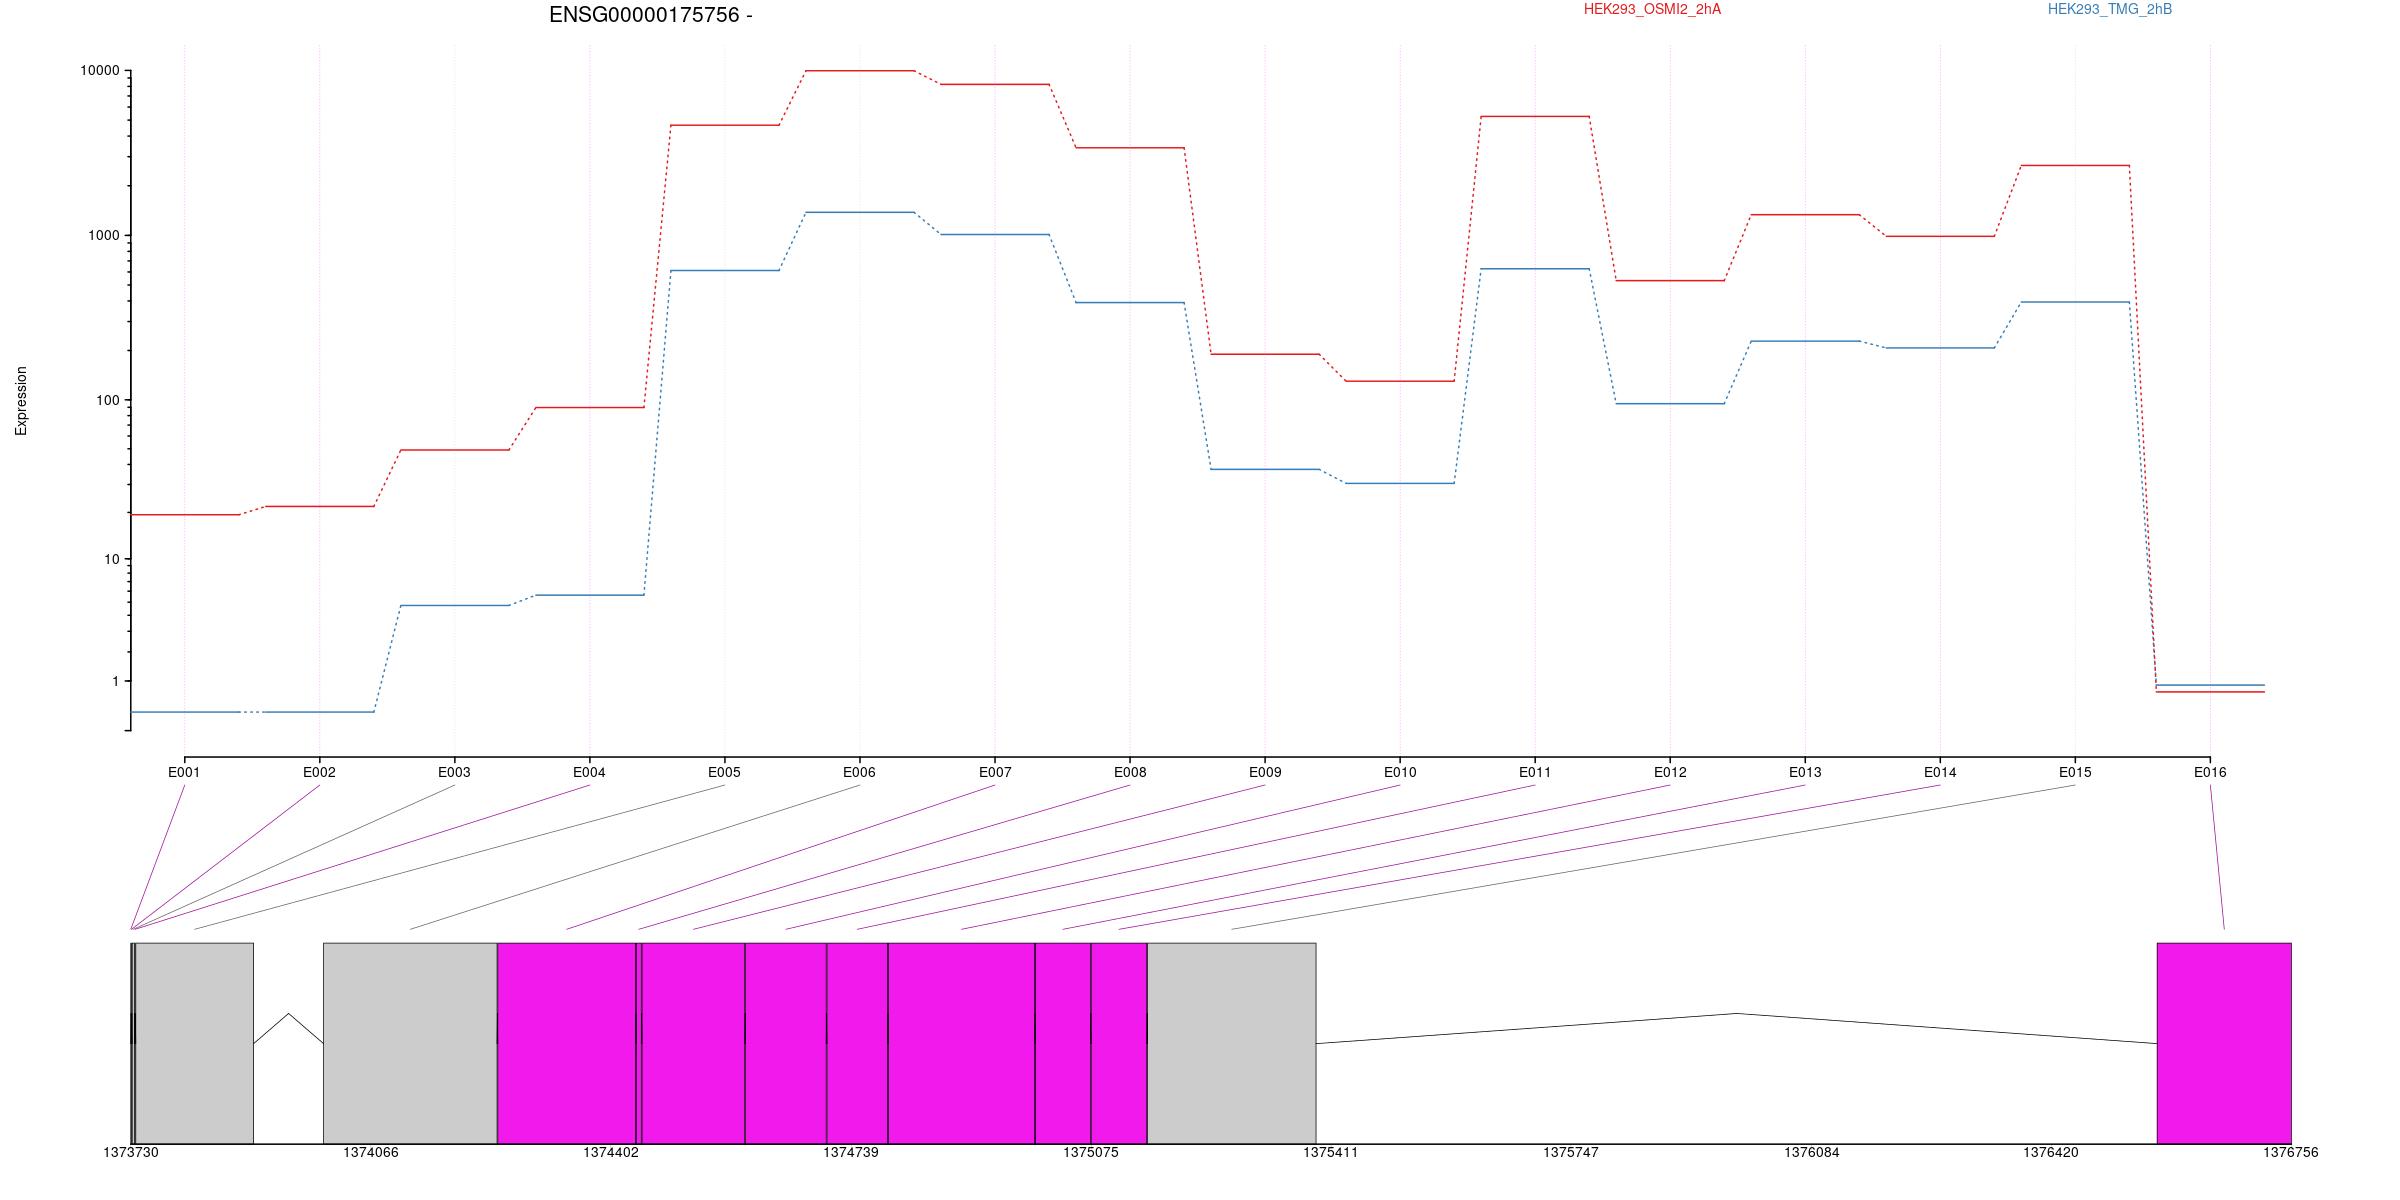Click the blue line segment at E003
Viewport: 2400px width, 1200px height.
tap(454, 605)
